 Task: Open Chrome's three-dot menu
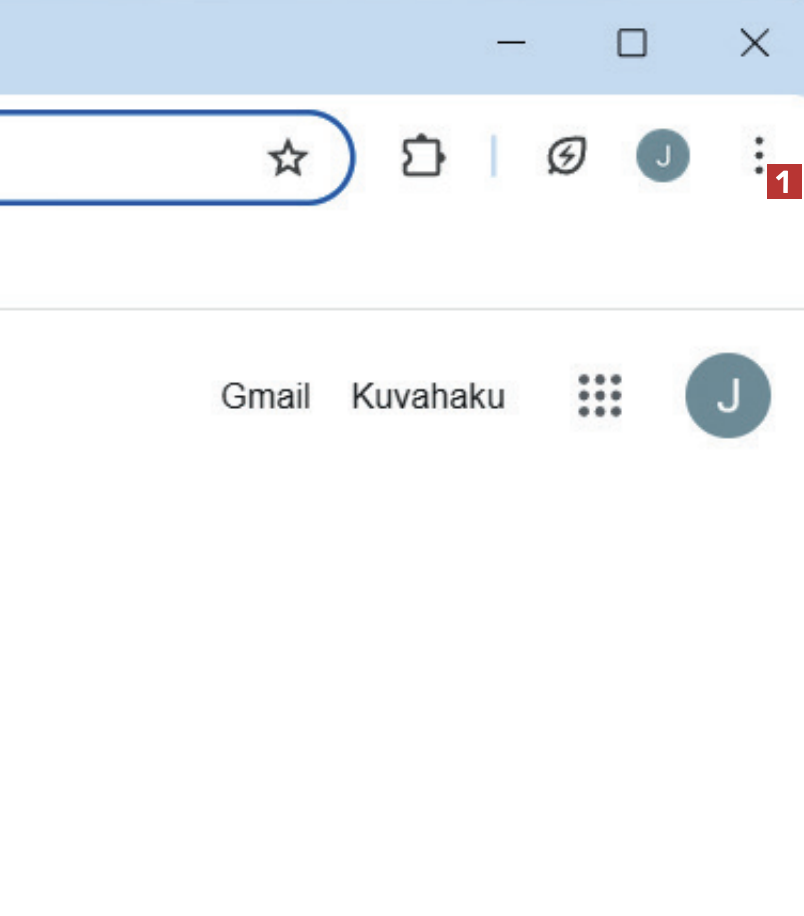pos(759,156)
